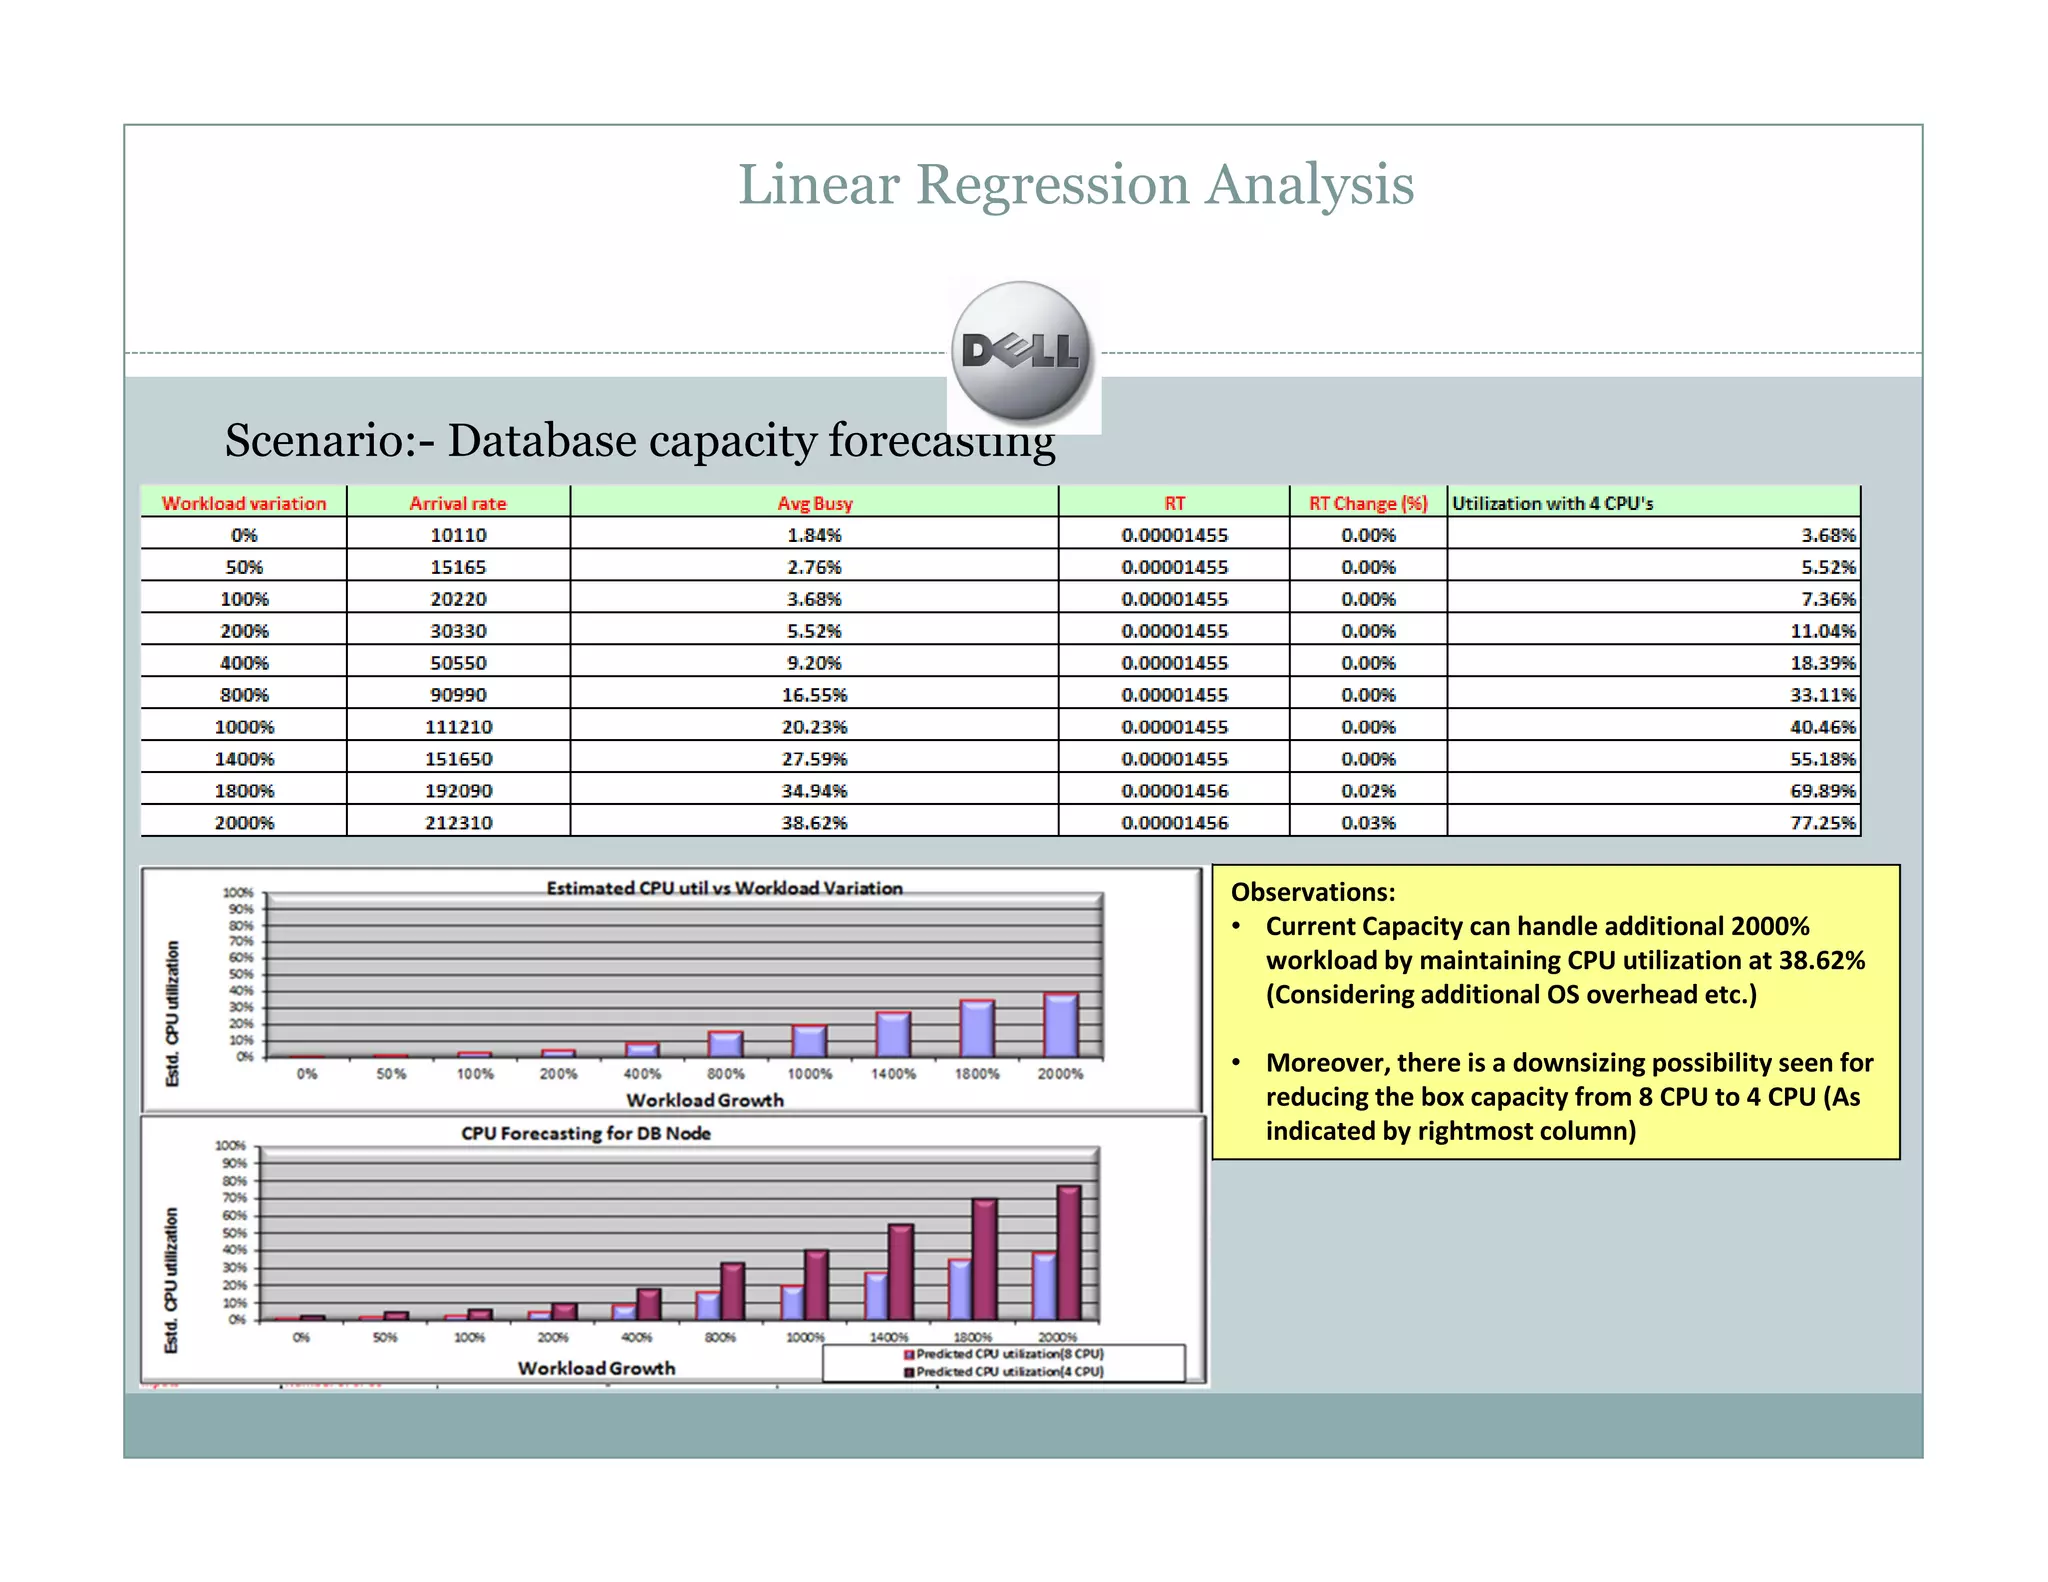
Task: Click the 212310 arrival rate cell
Action: pos(458,822)
